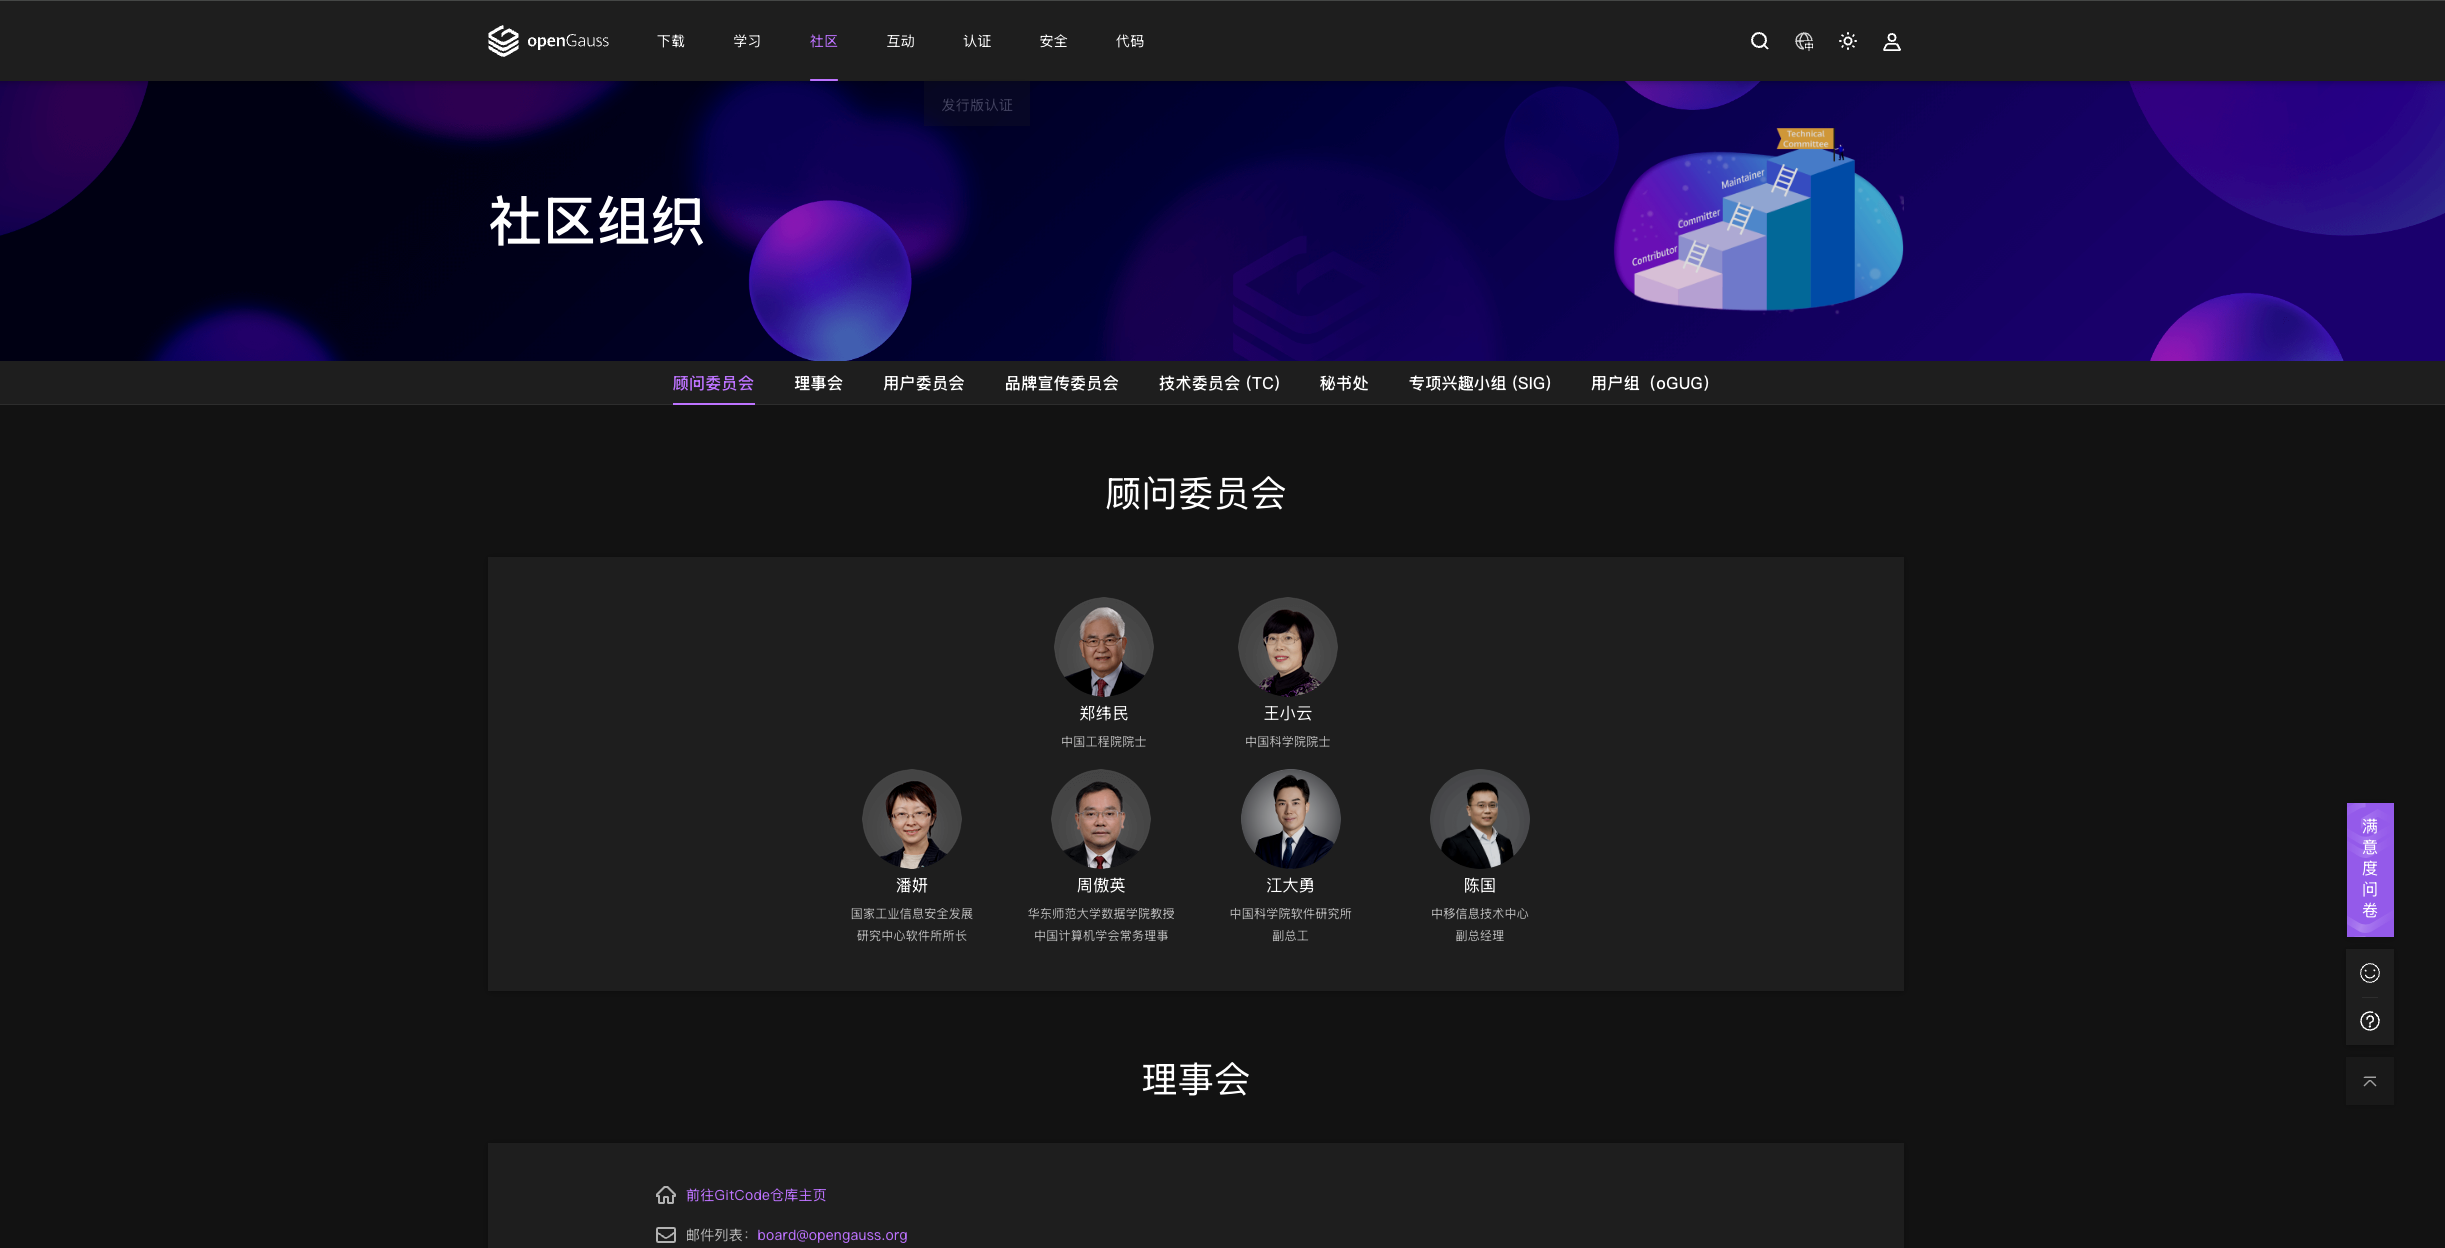The width and height of the screenshot is (2445, 1248).
Task: Click the smiley feedback icon
Action: click(2369, 972)
